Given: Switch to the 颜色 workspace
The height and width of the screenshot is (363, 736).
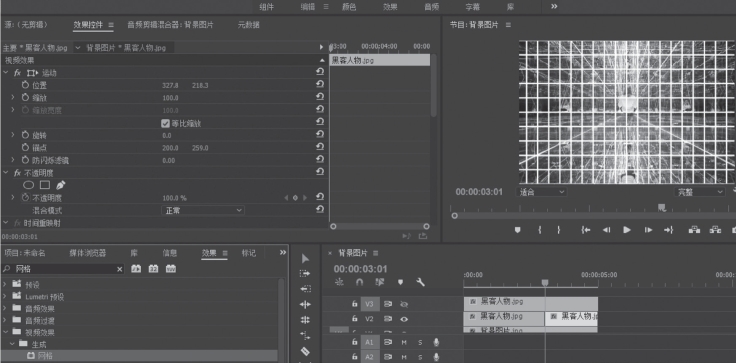Looking at the screenshot, I should coord(349,7).
